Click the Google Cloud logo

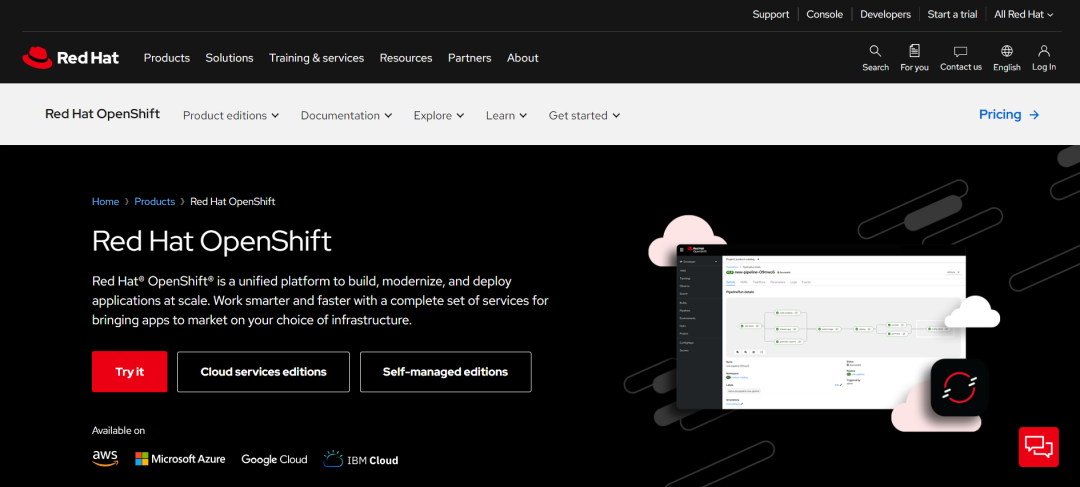[274, 459]
